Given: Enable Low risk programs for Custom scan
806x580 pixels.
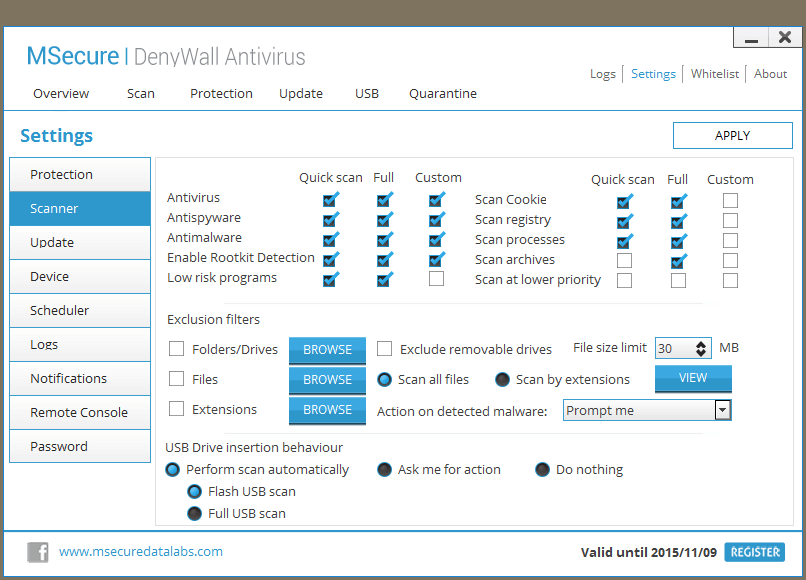Looking at the screenshot, I should (x=436, y=279).
